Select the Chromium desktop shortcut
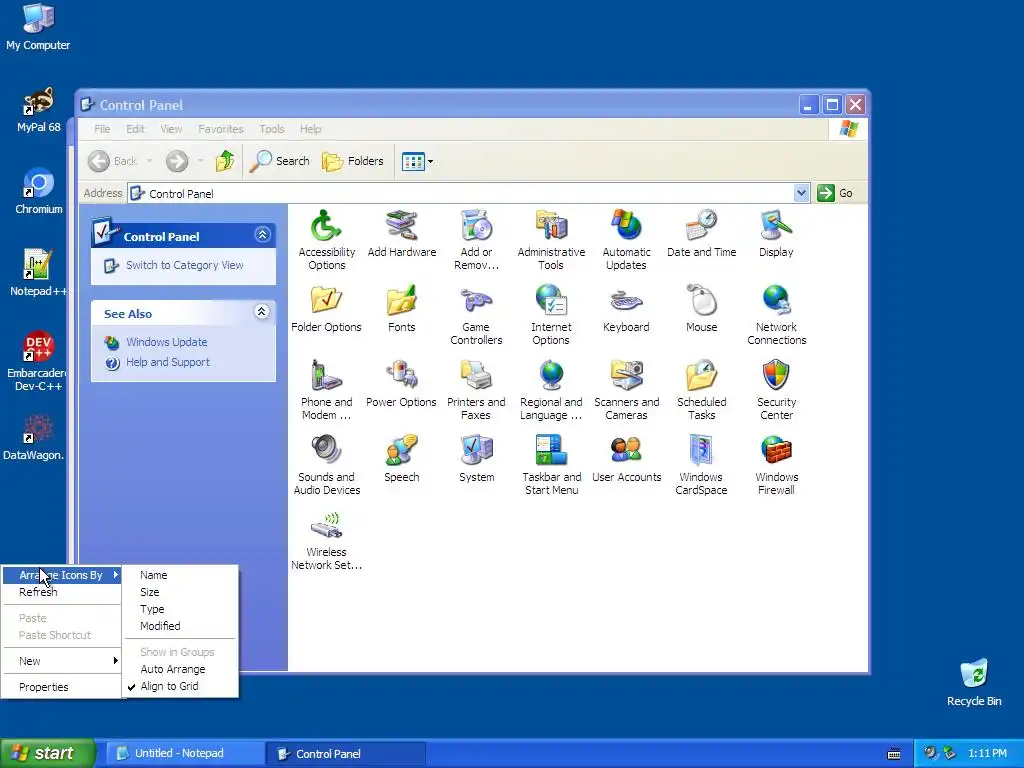This screenshot has width=1024, height=768. (x=39, y=191)
